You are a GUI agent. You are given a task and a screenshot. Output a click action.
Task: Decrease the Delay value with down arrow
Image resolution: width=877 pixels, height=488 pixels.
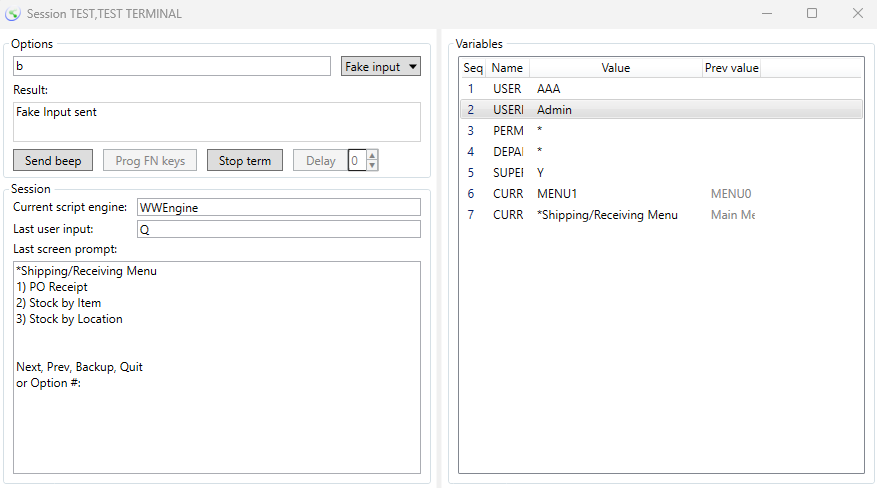click(373, 166)
